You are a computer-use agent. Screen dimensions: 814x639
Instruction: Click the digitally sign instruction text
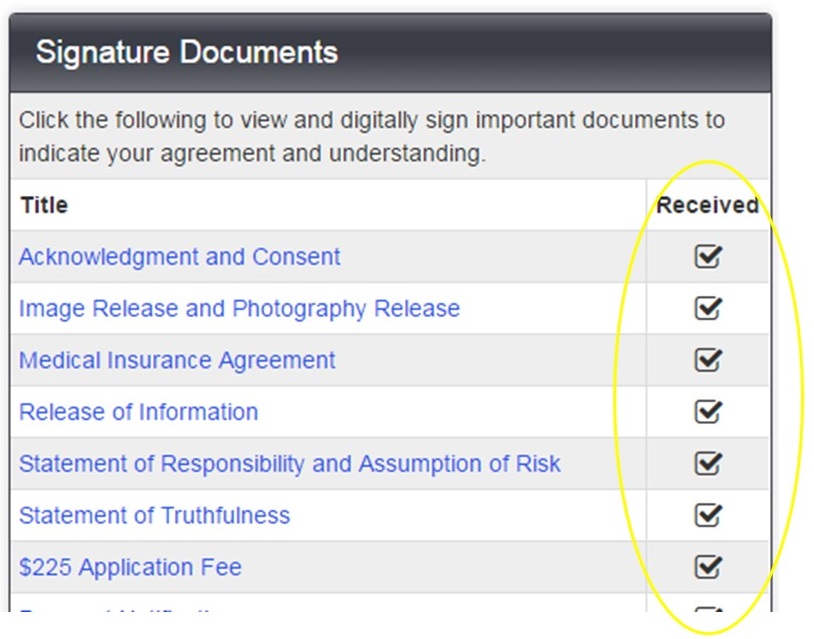coord(371,137)
